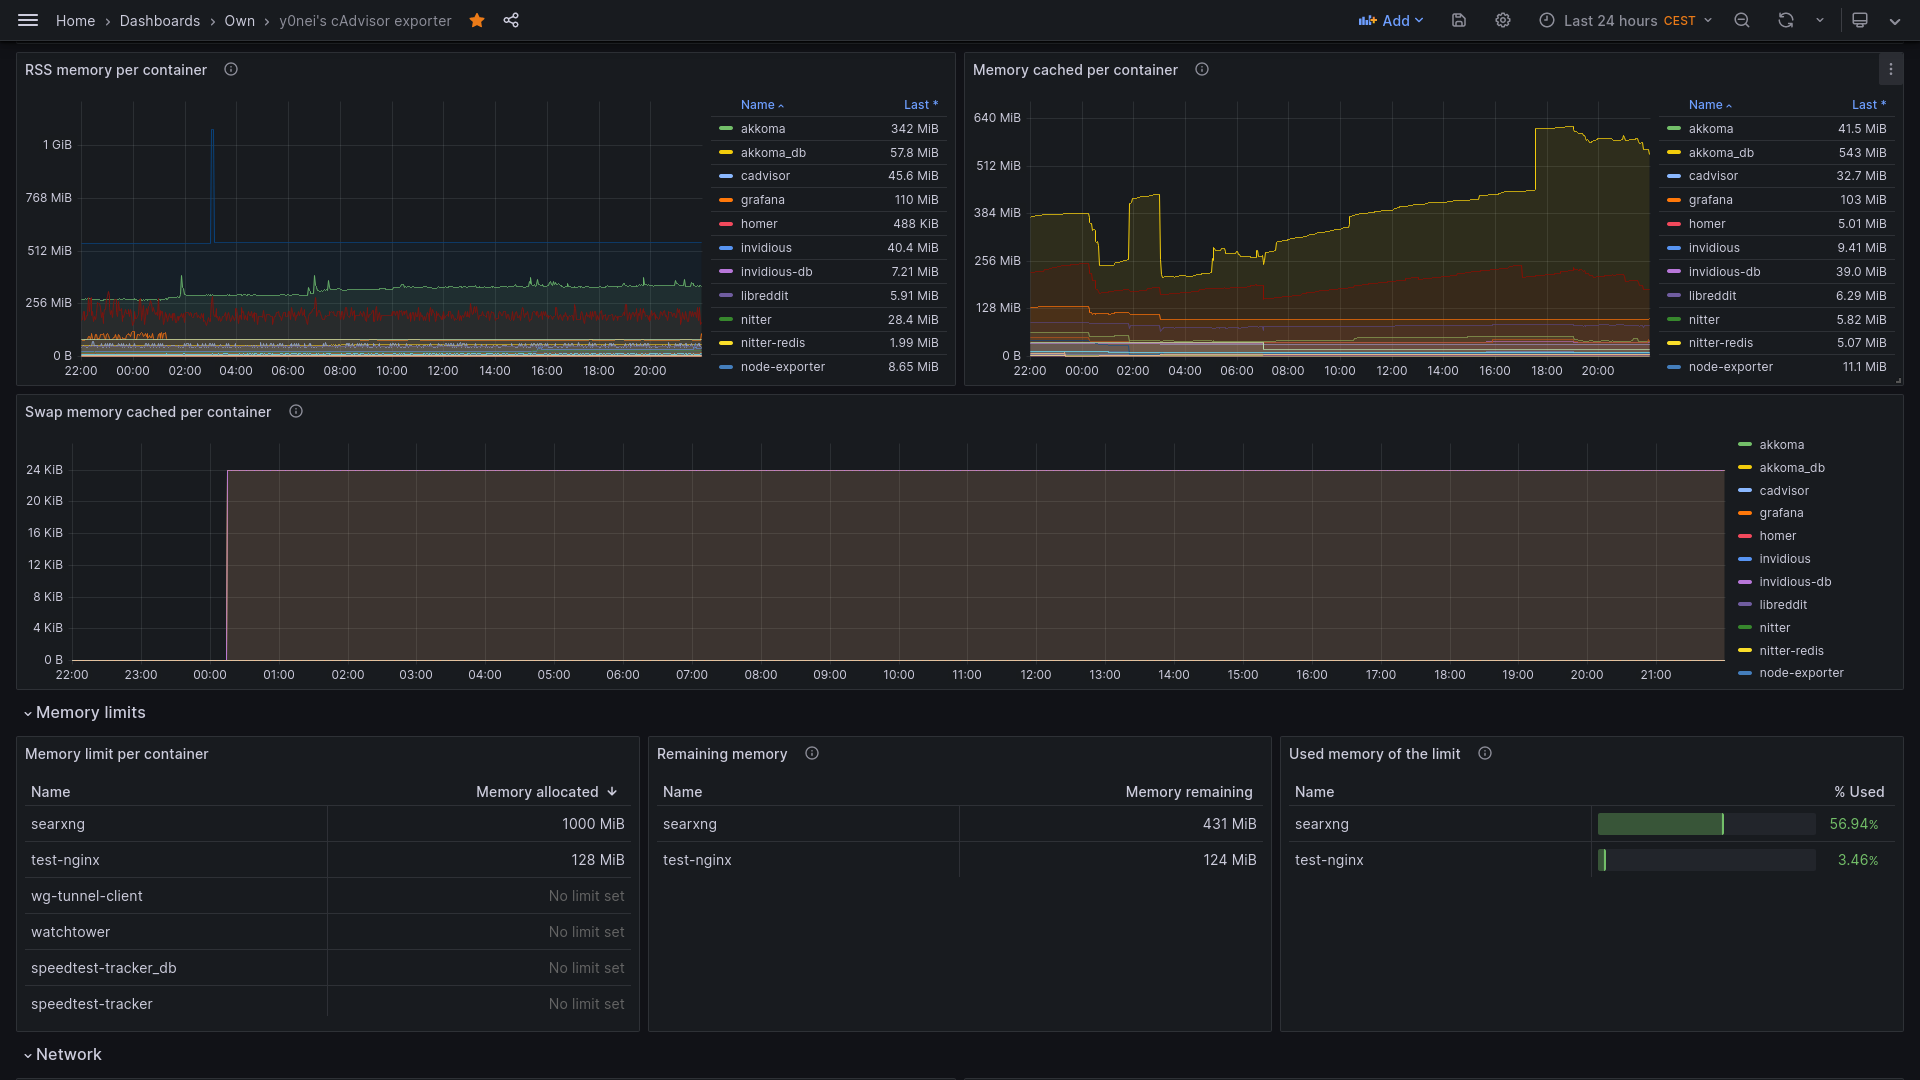Open the Memory cached panel three-dot menu
1920x1080 pixels.
tap(1890, 69)
